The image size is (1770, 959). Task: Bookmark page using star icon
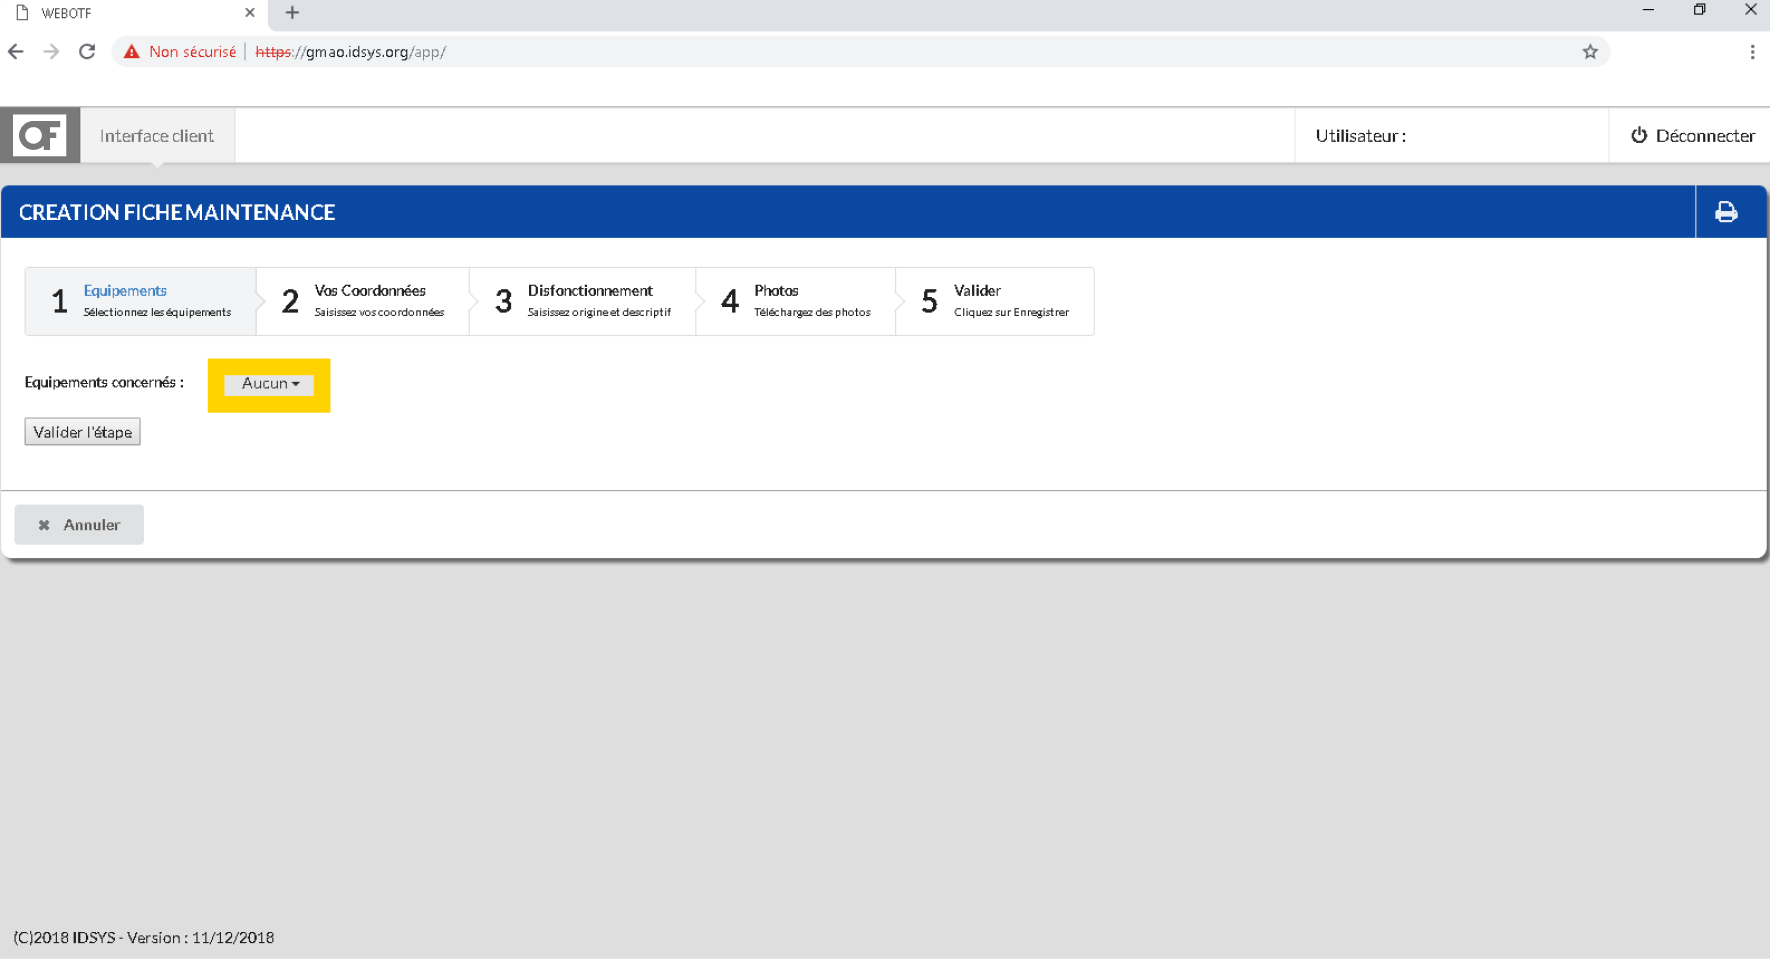coord(1590,52)
